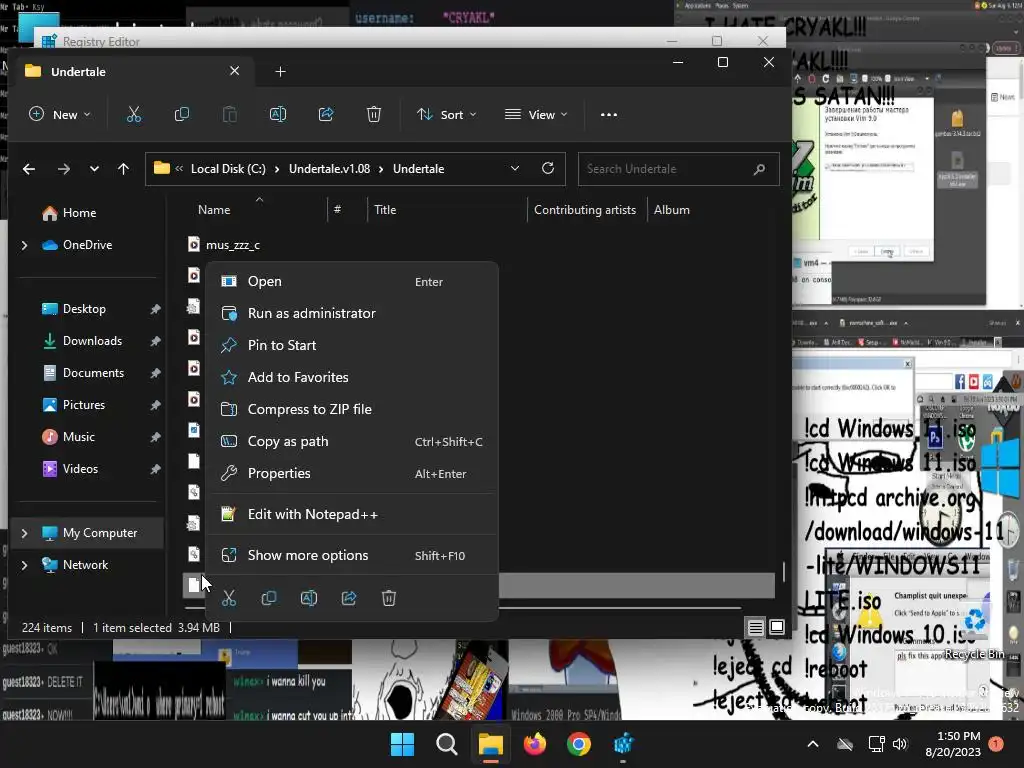Select Run as administrator

pyautogui.click(x=352, y=313)
